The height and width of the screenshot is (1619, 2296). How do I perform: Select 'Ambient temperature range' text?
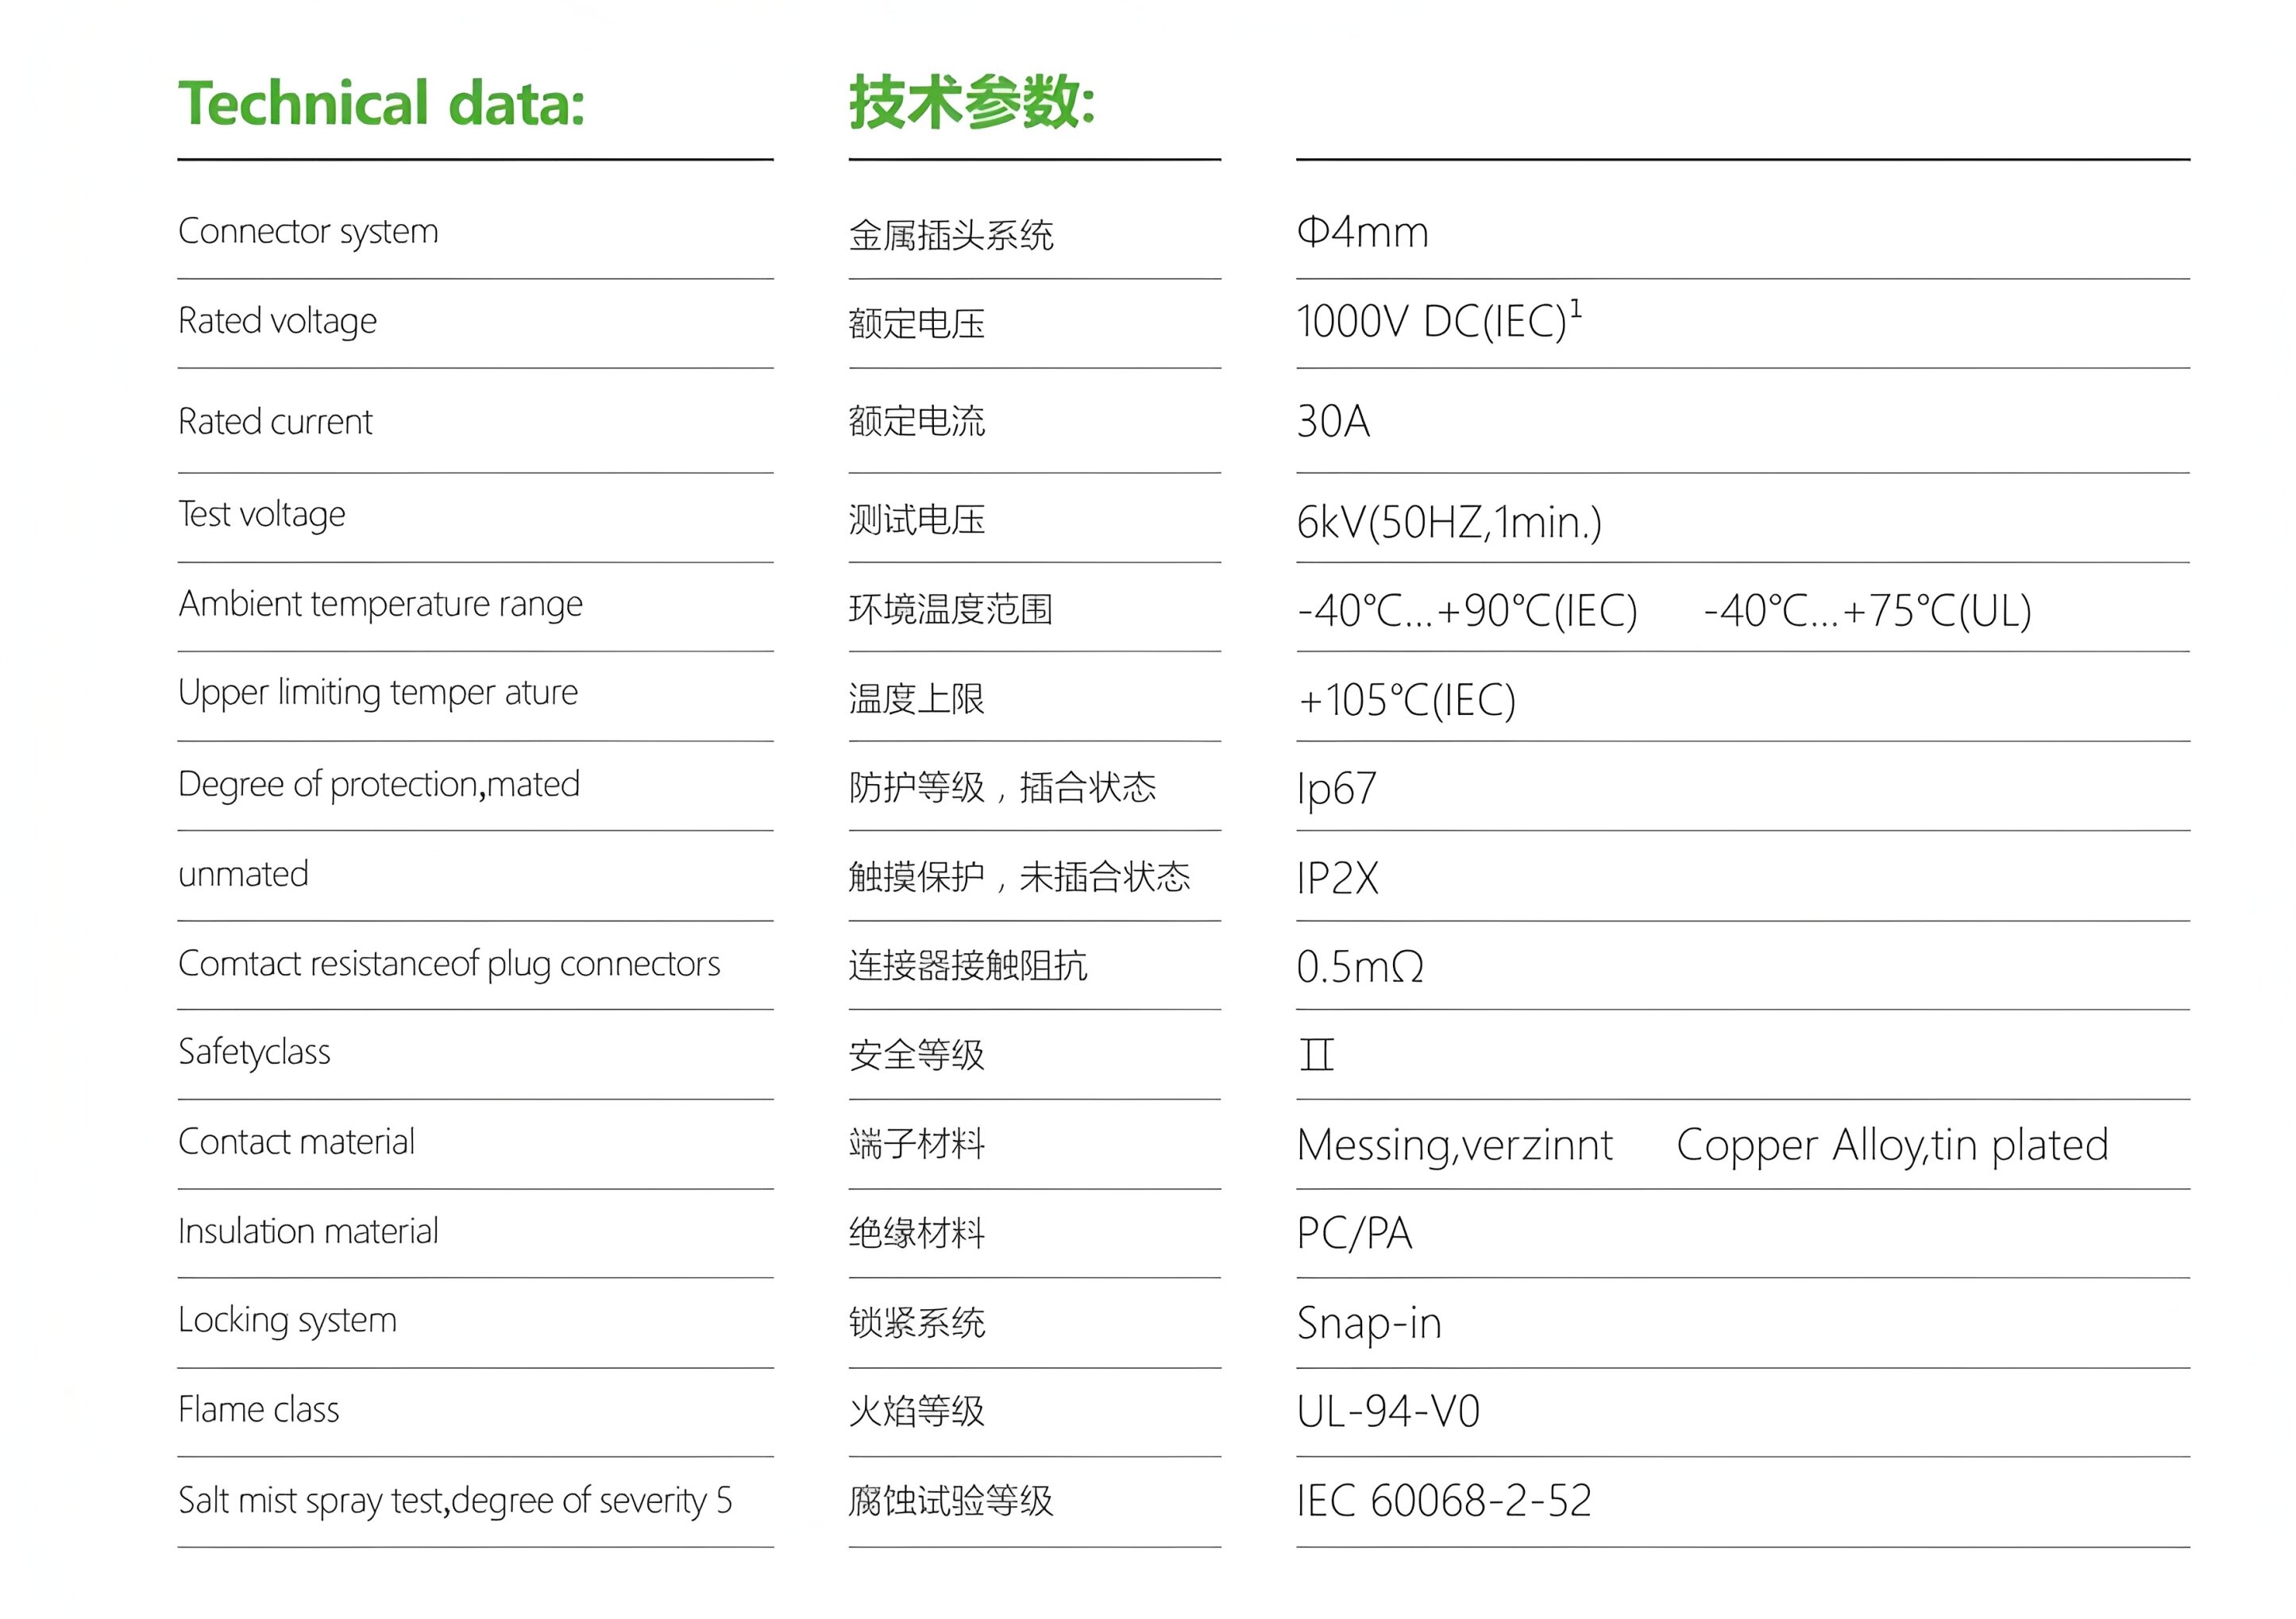click(380, 605)
